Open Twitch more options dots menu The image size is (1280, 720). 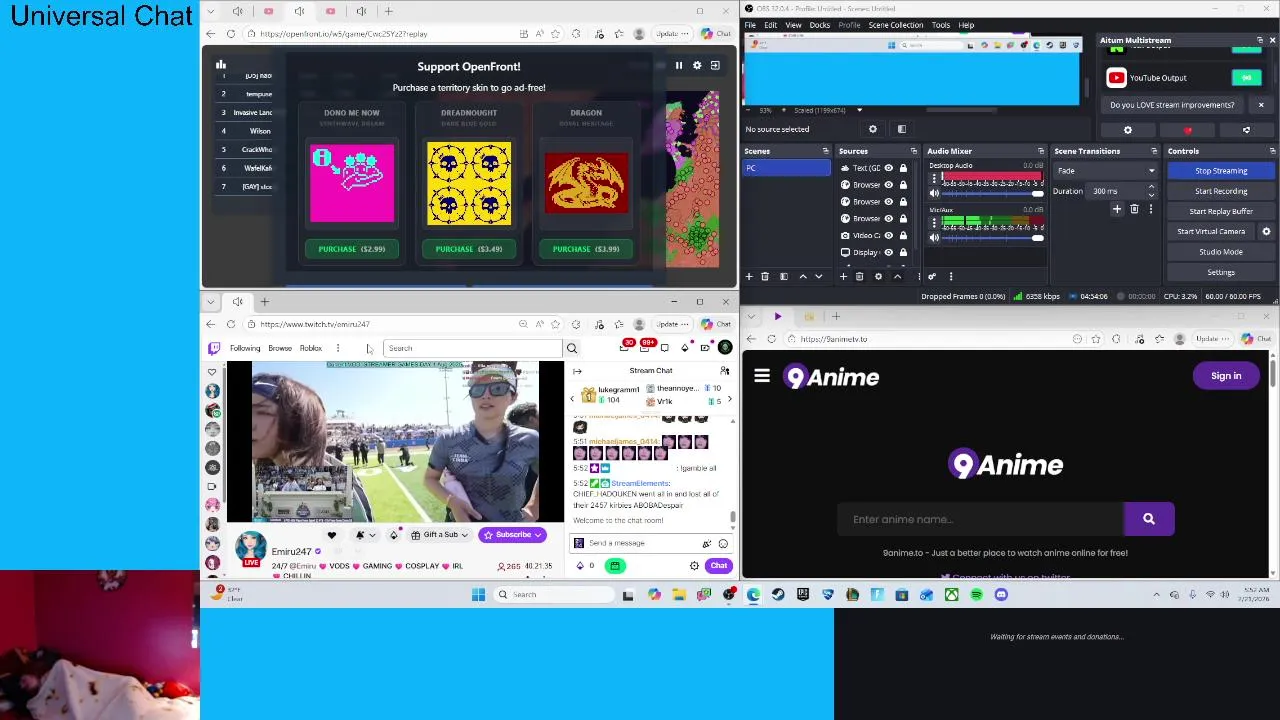[338, 348]
